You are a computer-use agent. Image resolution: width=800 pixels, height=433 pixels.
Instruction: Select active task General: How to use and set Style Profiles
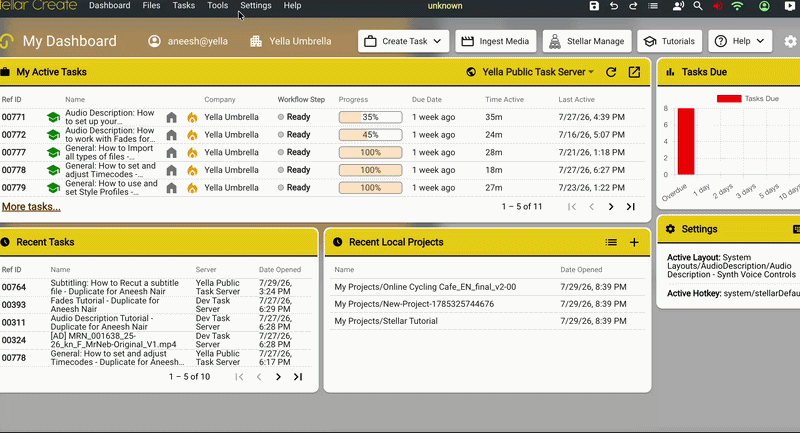tap(111, 188)
